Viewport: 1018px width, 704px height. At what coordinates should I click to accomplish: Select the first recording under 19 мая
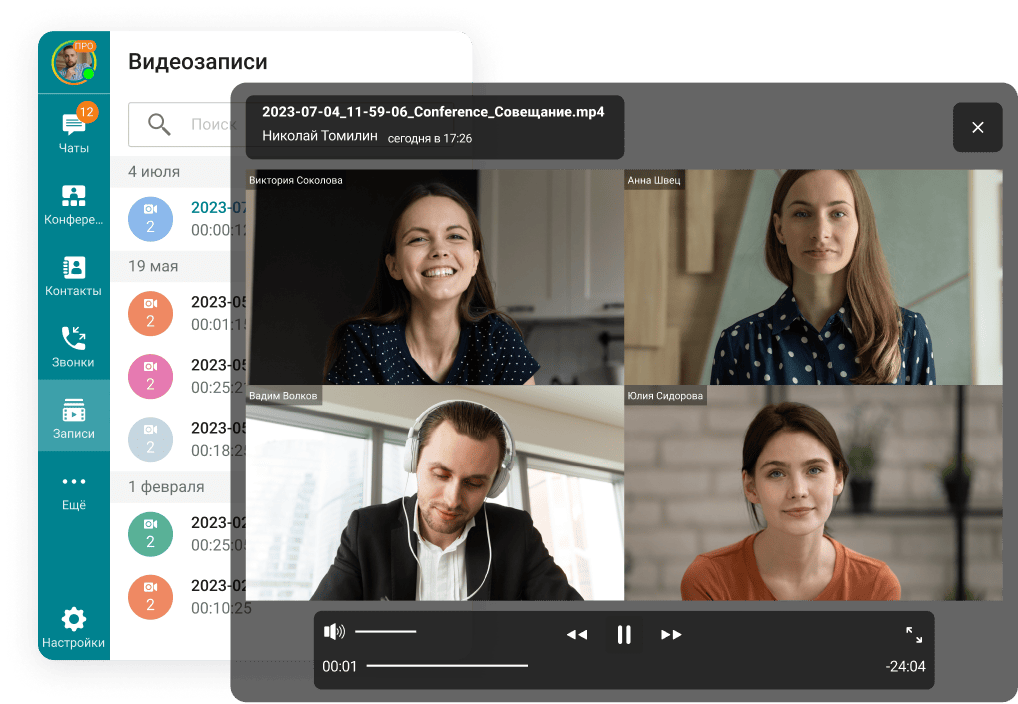tap(190, 312)
